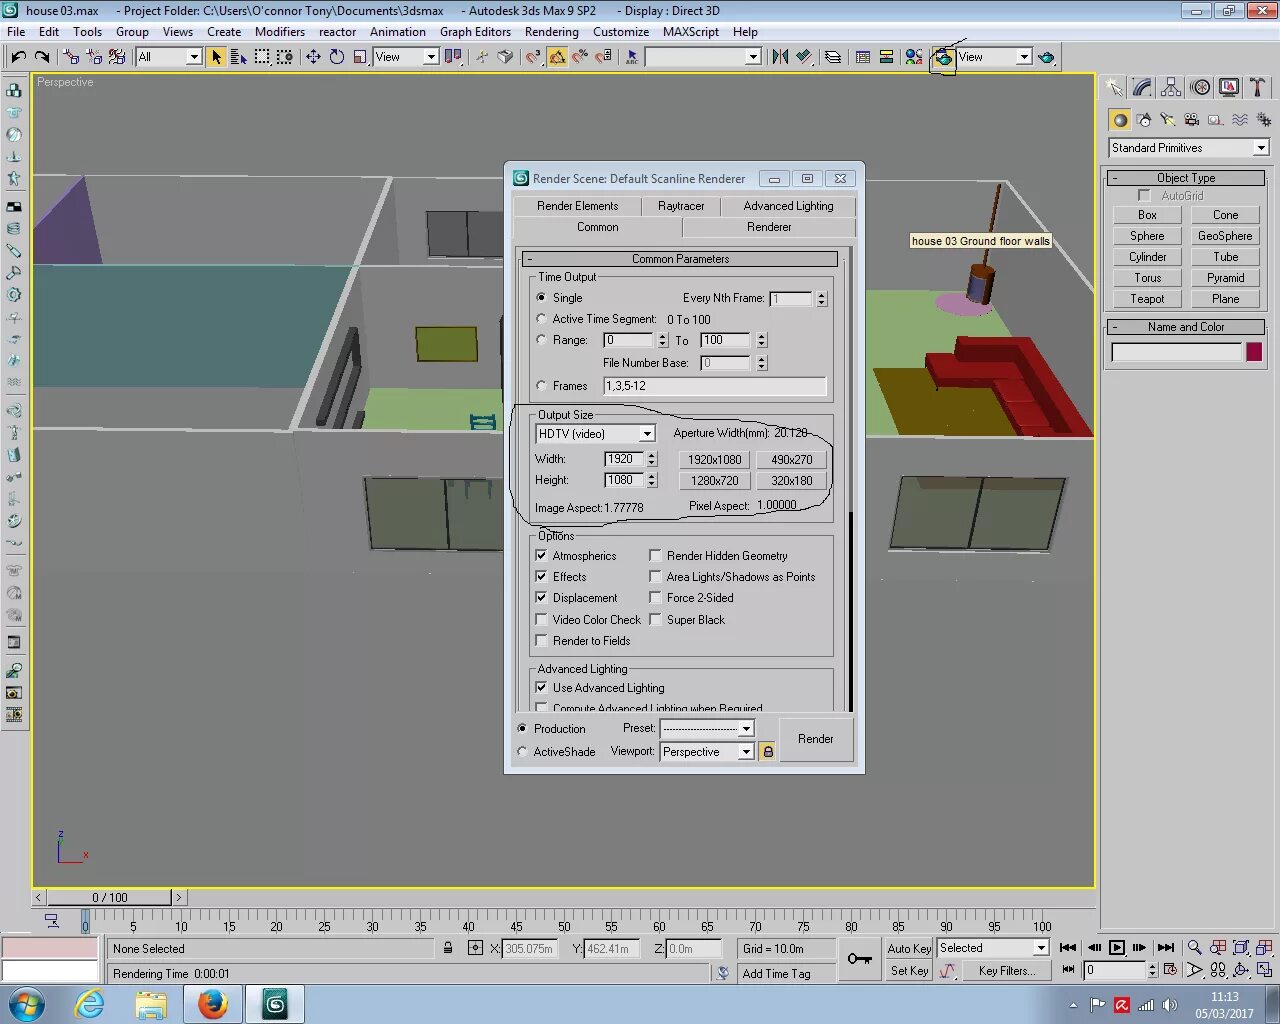Toggle the key mode large key icon
This screenshot has width=1280, height=1024.
click(x=859, y=959)
